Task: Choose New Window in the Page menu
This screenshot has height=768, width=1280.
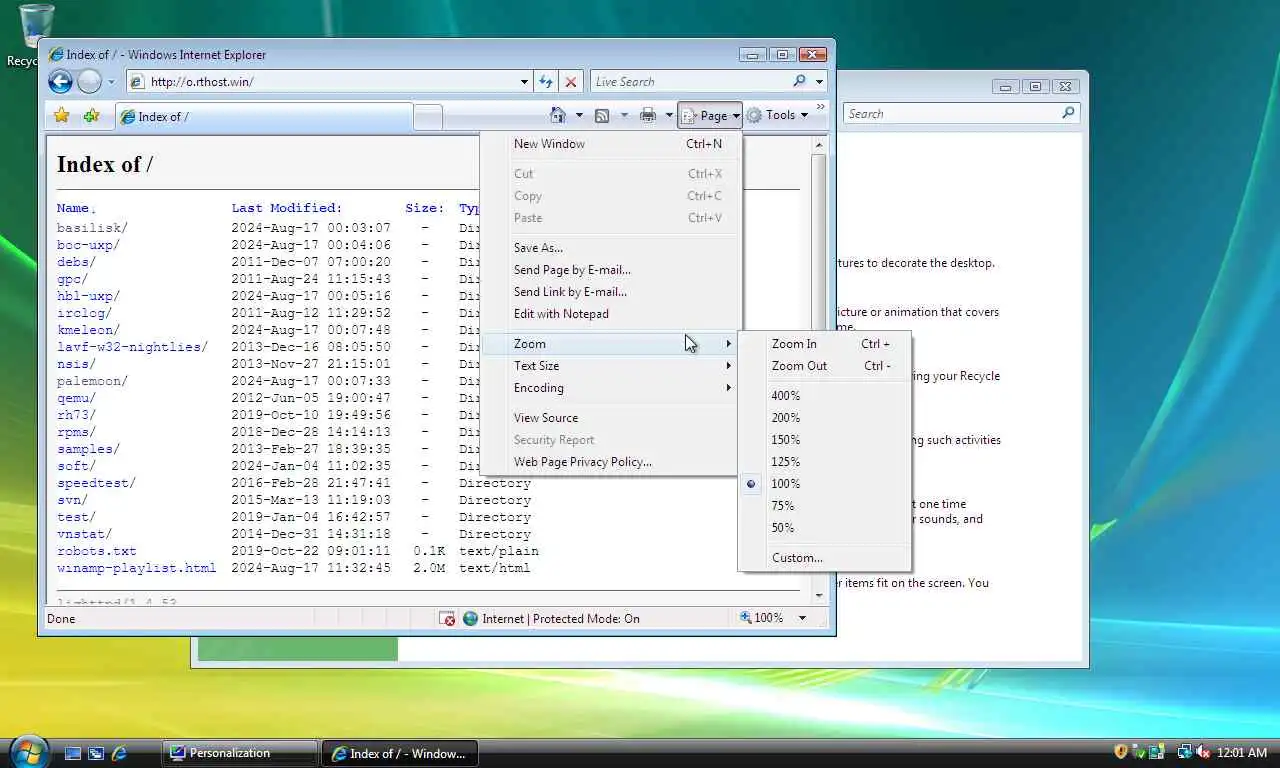Action: tap(610, 144)
